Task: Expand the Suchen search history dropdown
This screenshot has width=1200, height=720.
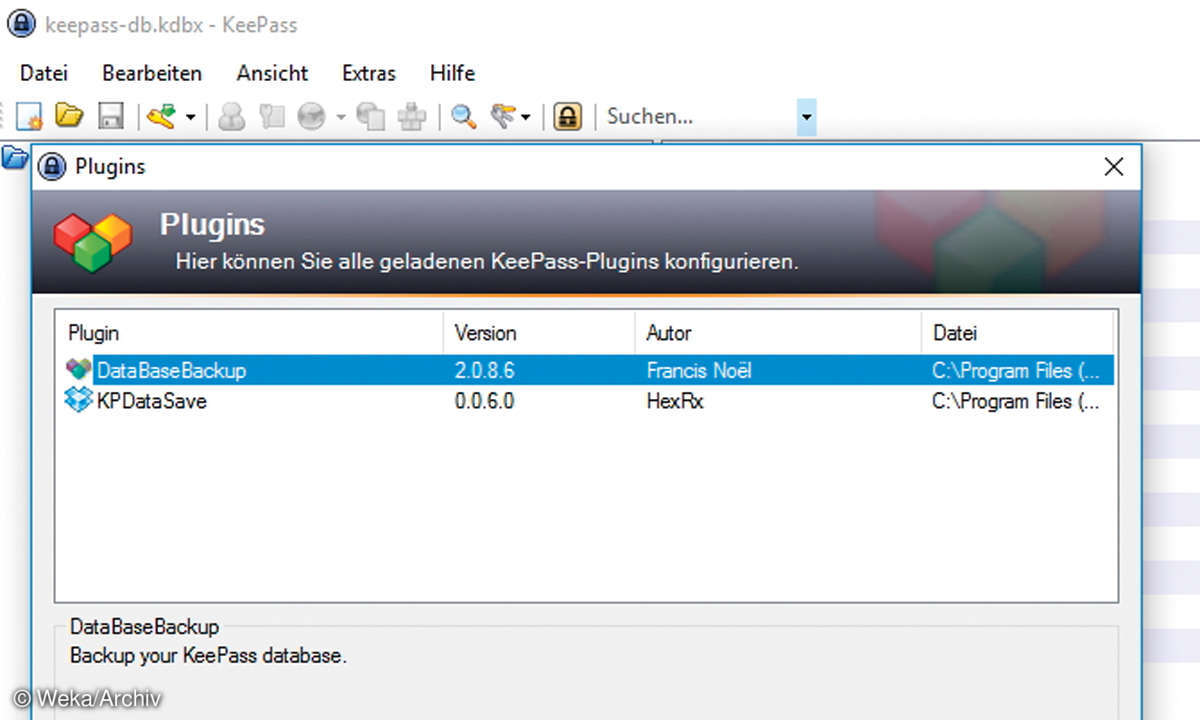Action: (x=807, y=117)
